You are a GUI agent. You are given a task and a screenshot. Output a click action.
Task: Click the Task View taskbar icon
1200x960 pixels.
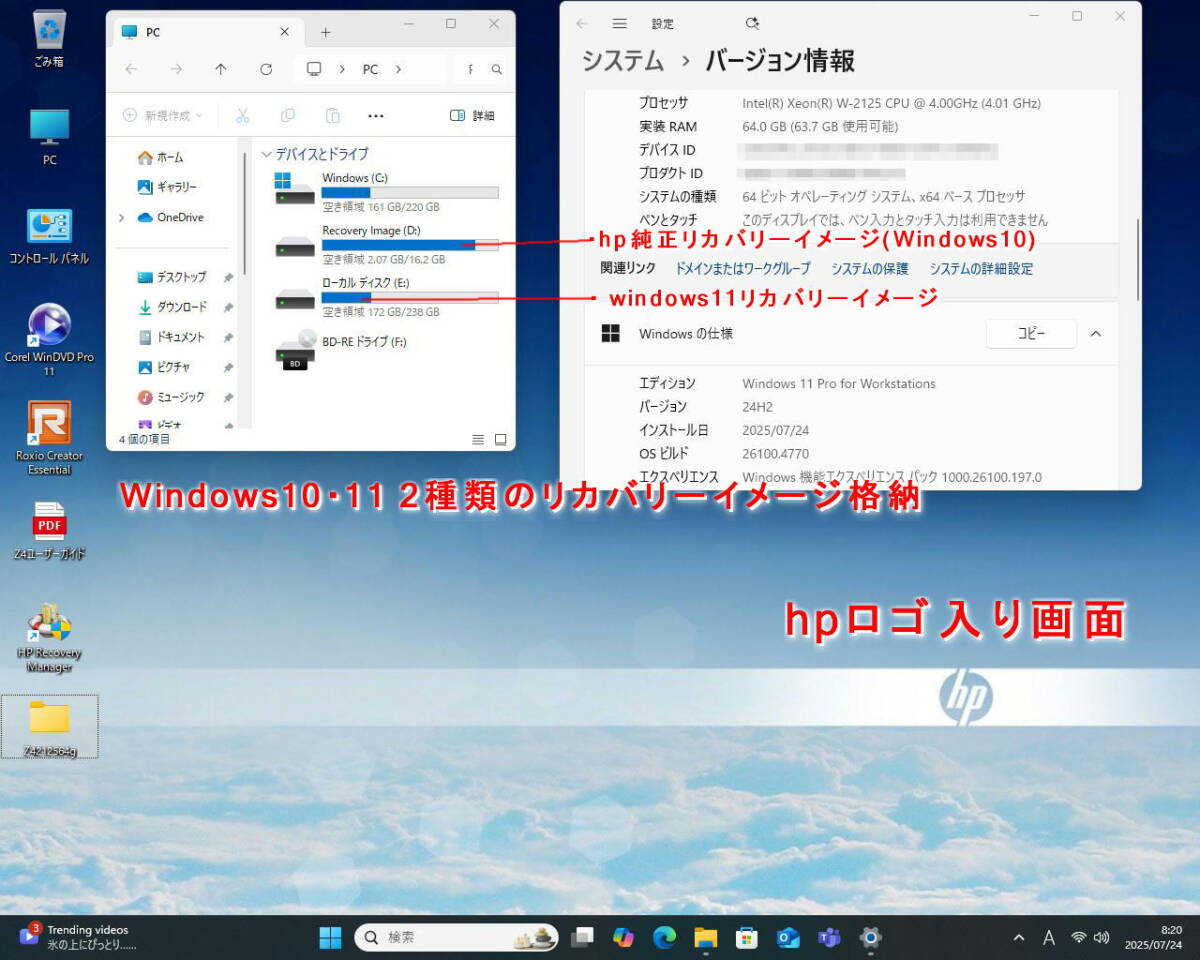point(582,937)
